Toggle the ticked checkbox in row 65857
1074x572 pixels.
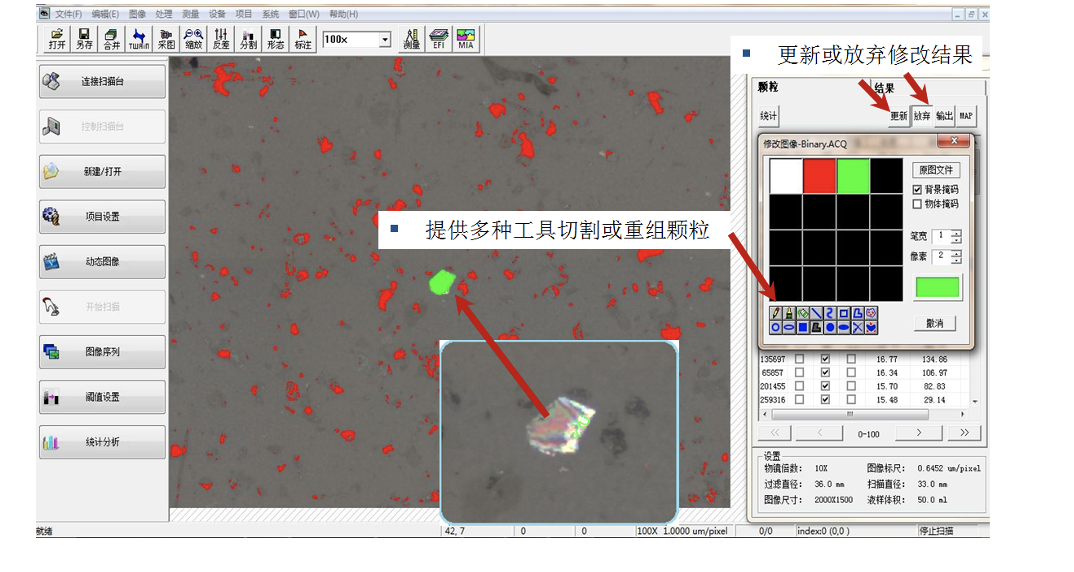pyautogui.click(x=825, y=373)
